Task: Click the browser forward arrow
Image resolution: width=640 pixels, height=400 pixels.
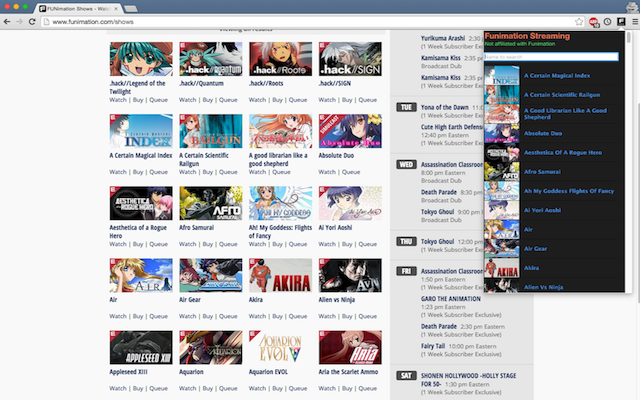Action: 19,22
